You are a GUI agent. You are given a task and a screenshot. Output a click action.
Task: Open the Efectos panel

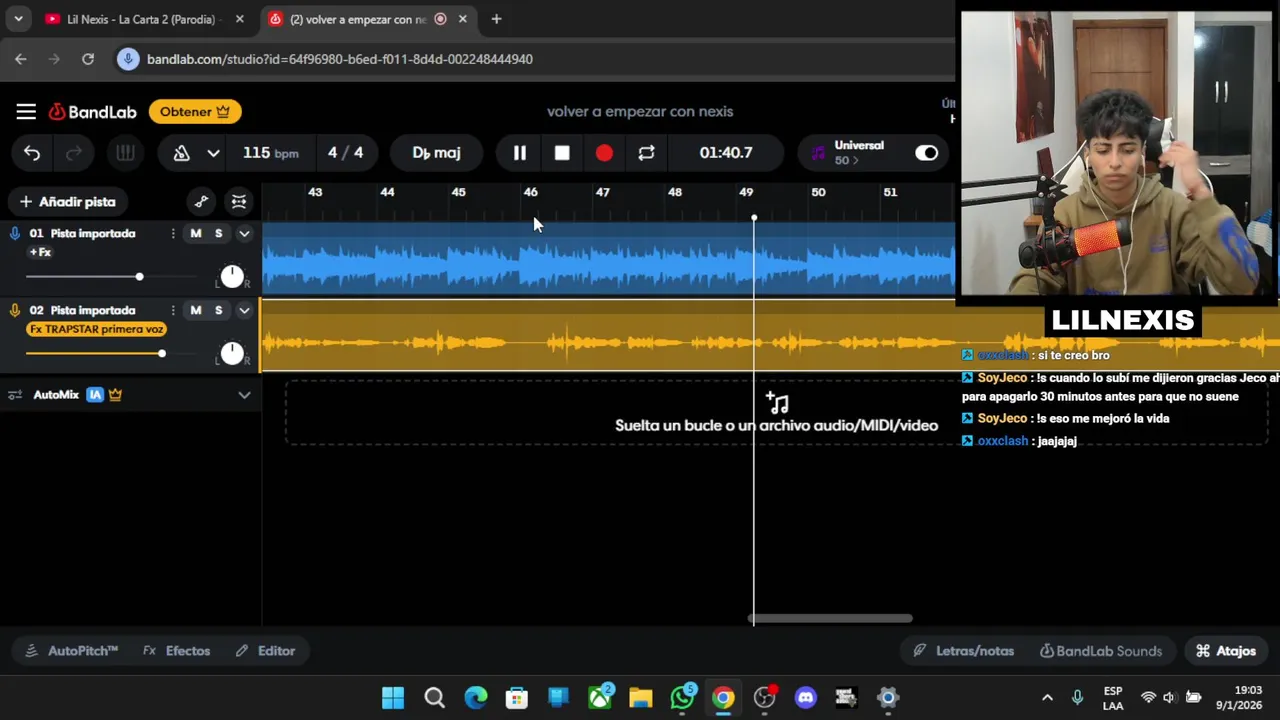pyautogui.click(x=177, y=651)
